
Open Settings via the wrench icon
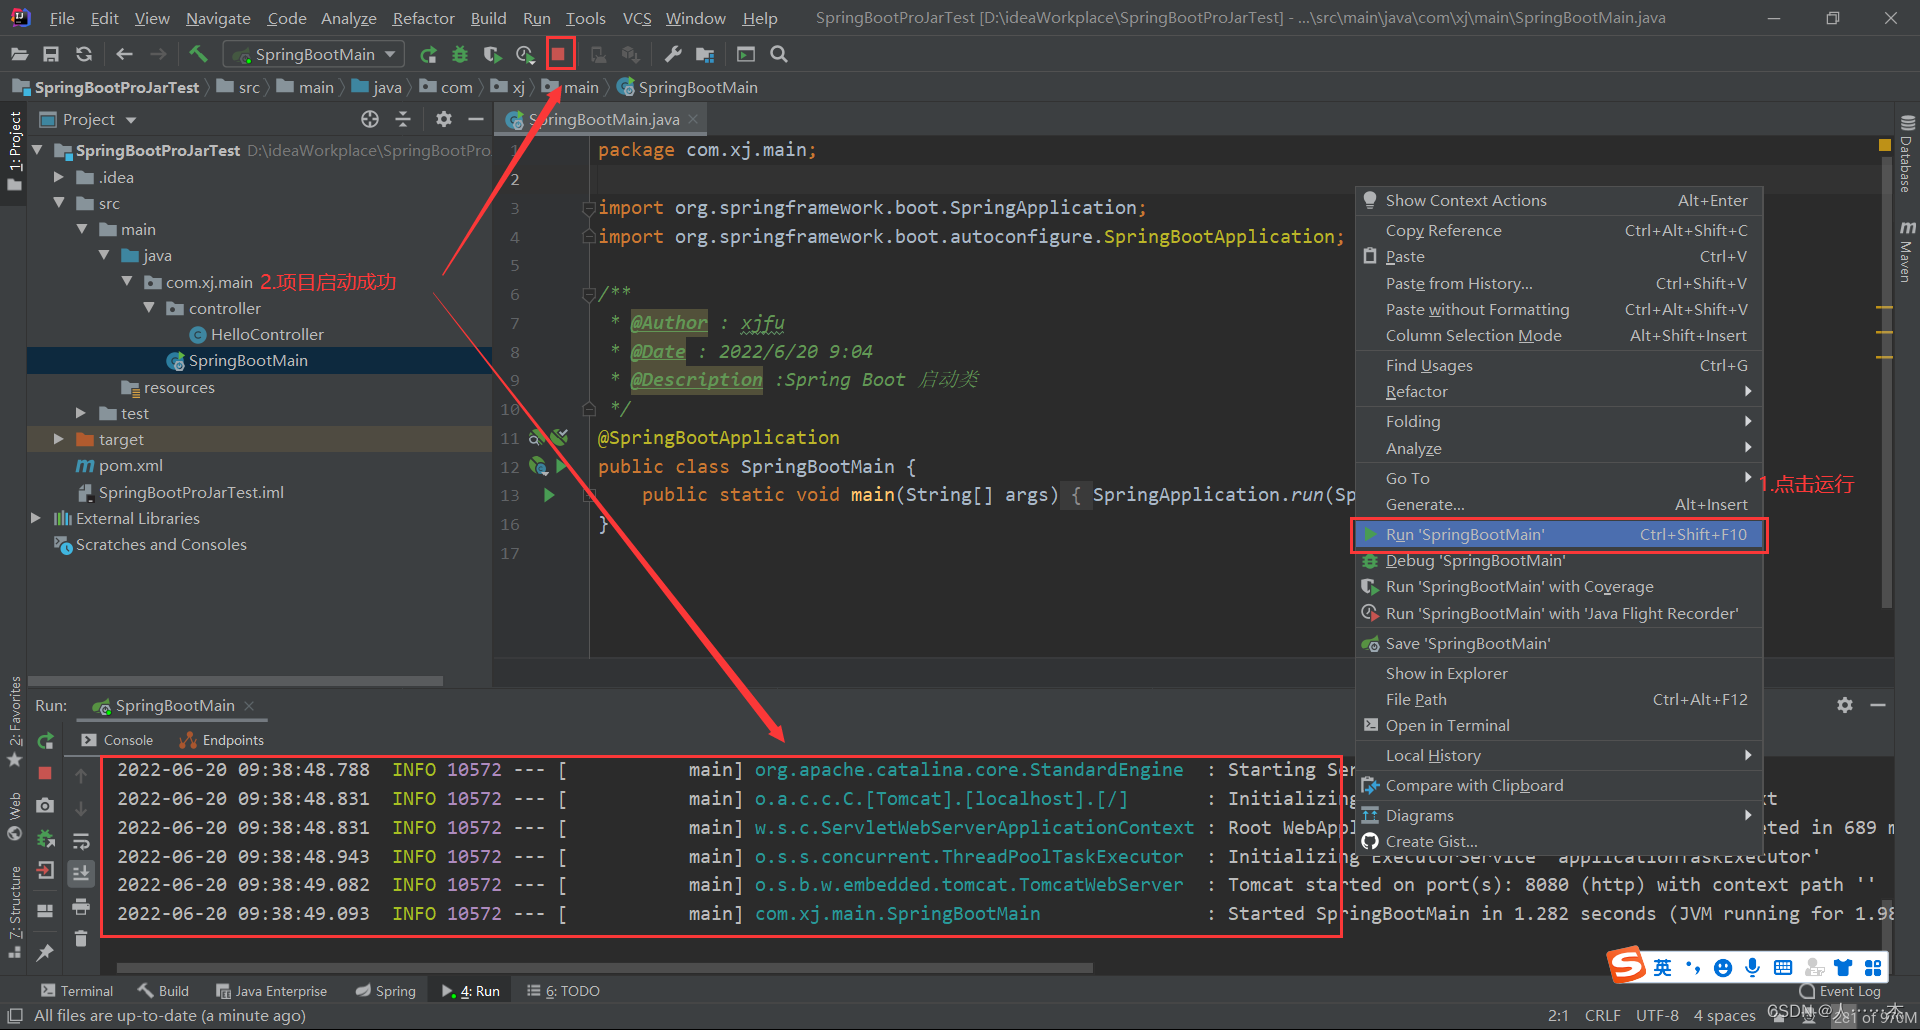click(673, 54)
